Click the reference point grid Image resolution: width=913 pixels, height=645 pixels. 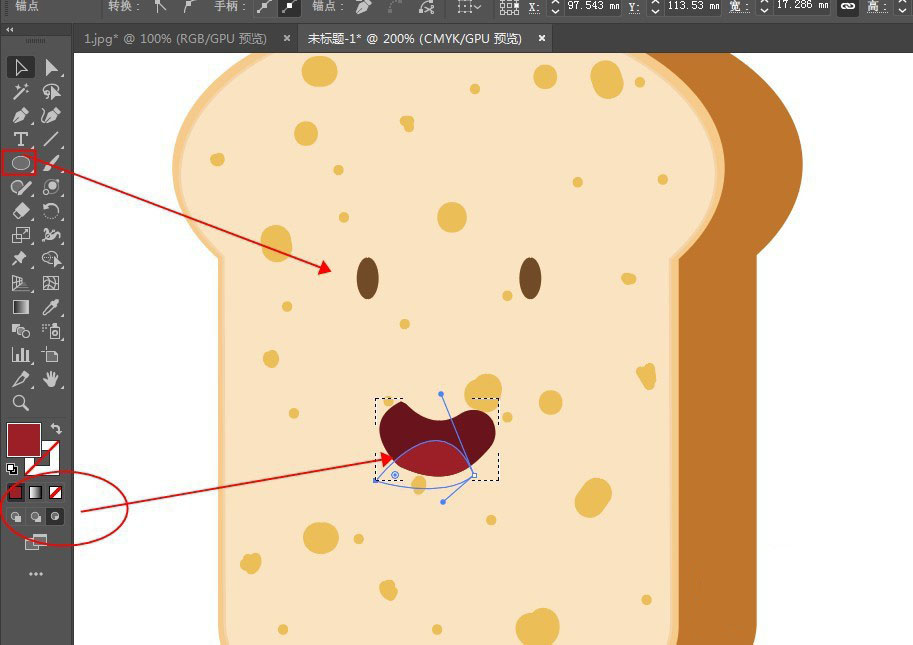pyautogui.click(x=509, y=6)
